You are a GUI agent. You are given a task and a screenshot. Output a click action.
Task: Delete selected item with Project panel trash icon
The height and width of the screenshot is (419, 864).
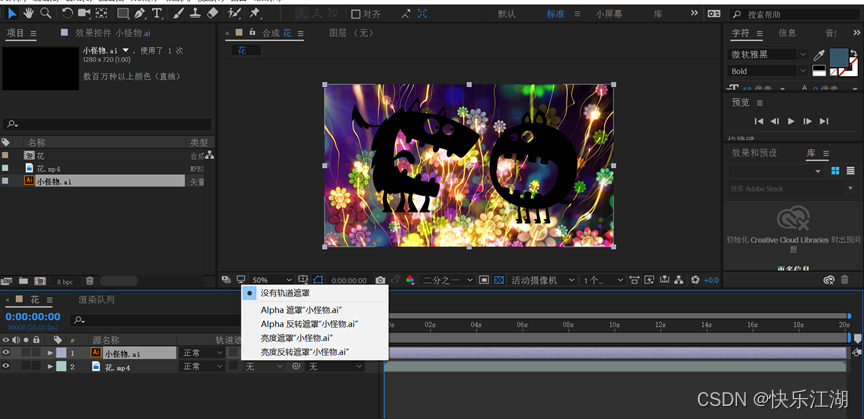coord(90,281)
